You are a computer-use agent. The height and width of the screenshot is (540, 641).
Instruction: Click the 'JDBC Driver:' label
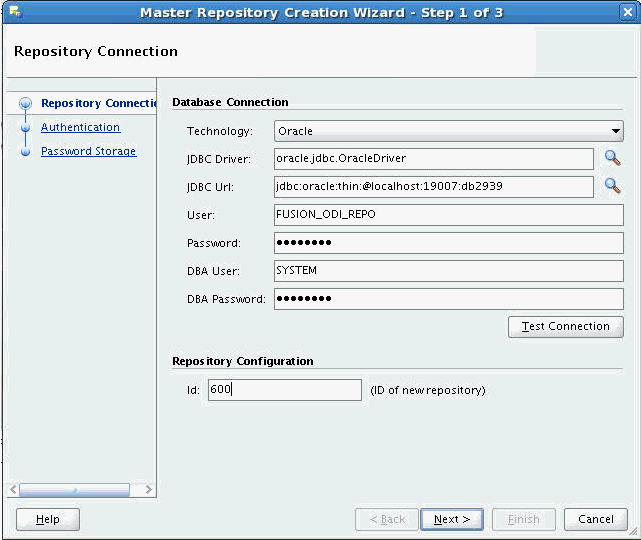point(219,159)
